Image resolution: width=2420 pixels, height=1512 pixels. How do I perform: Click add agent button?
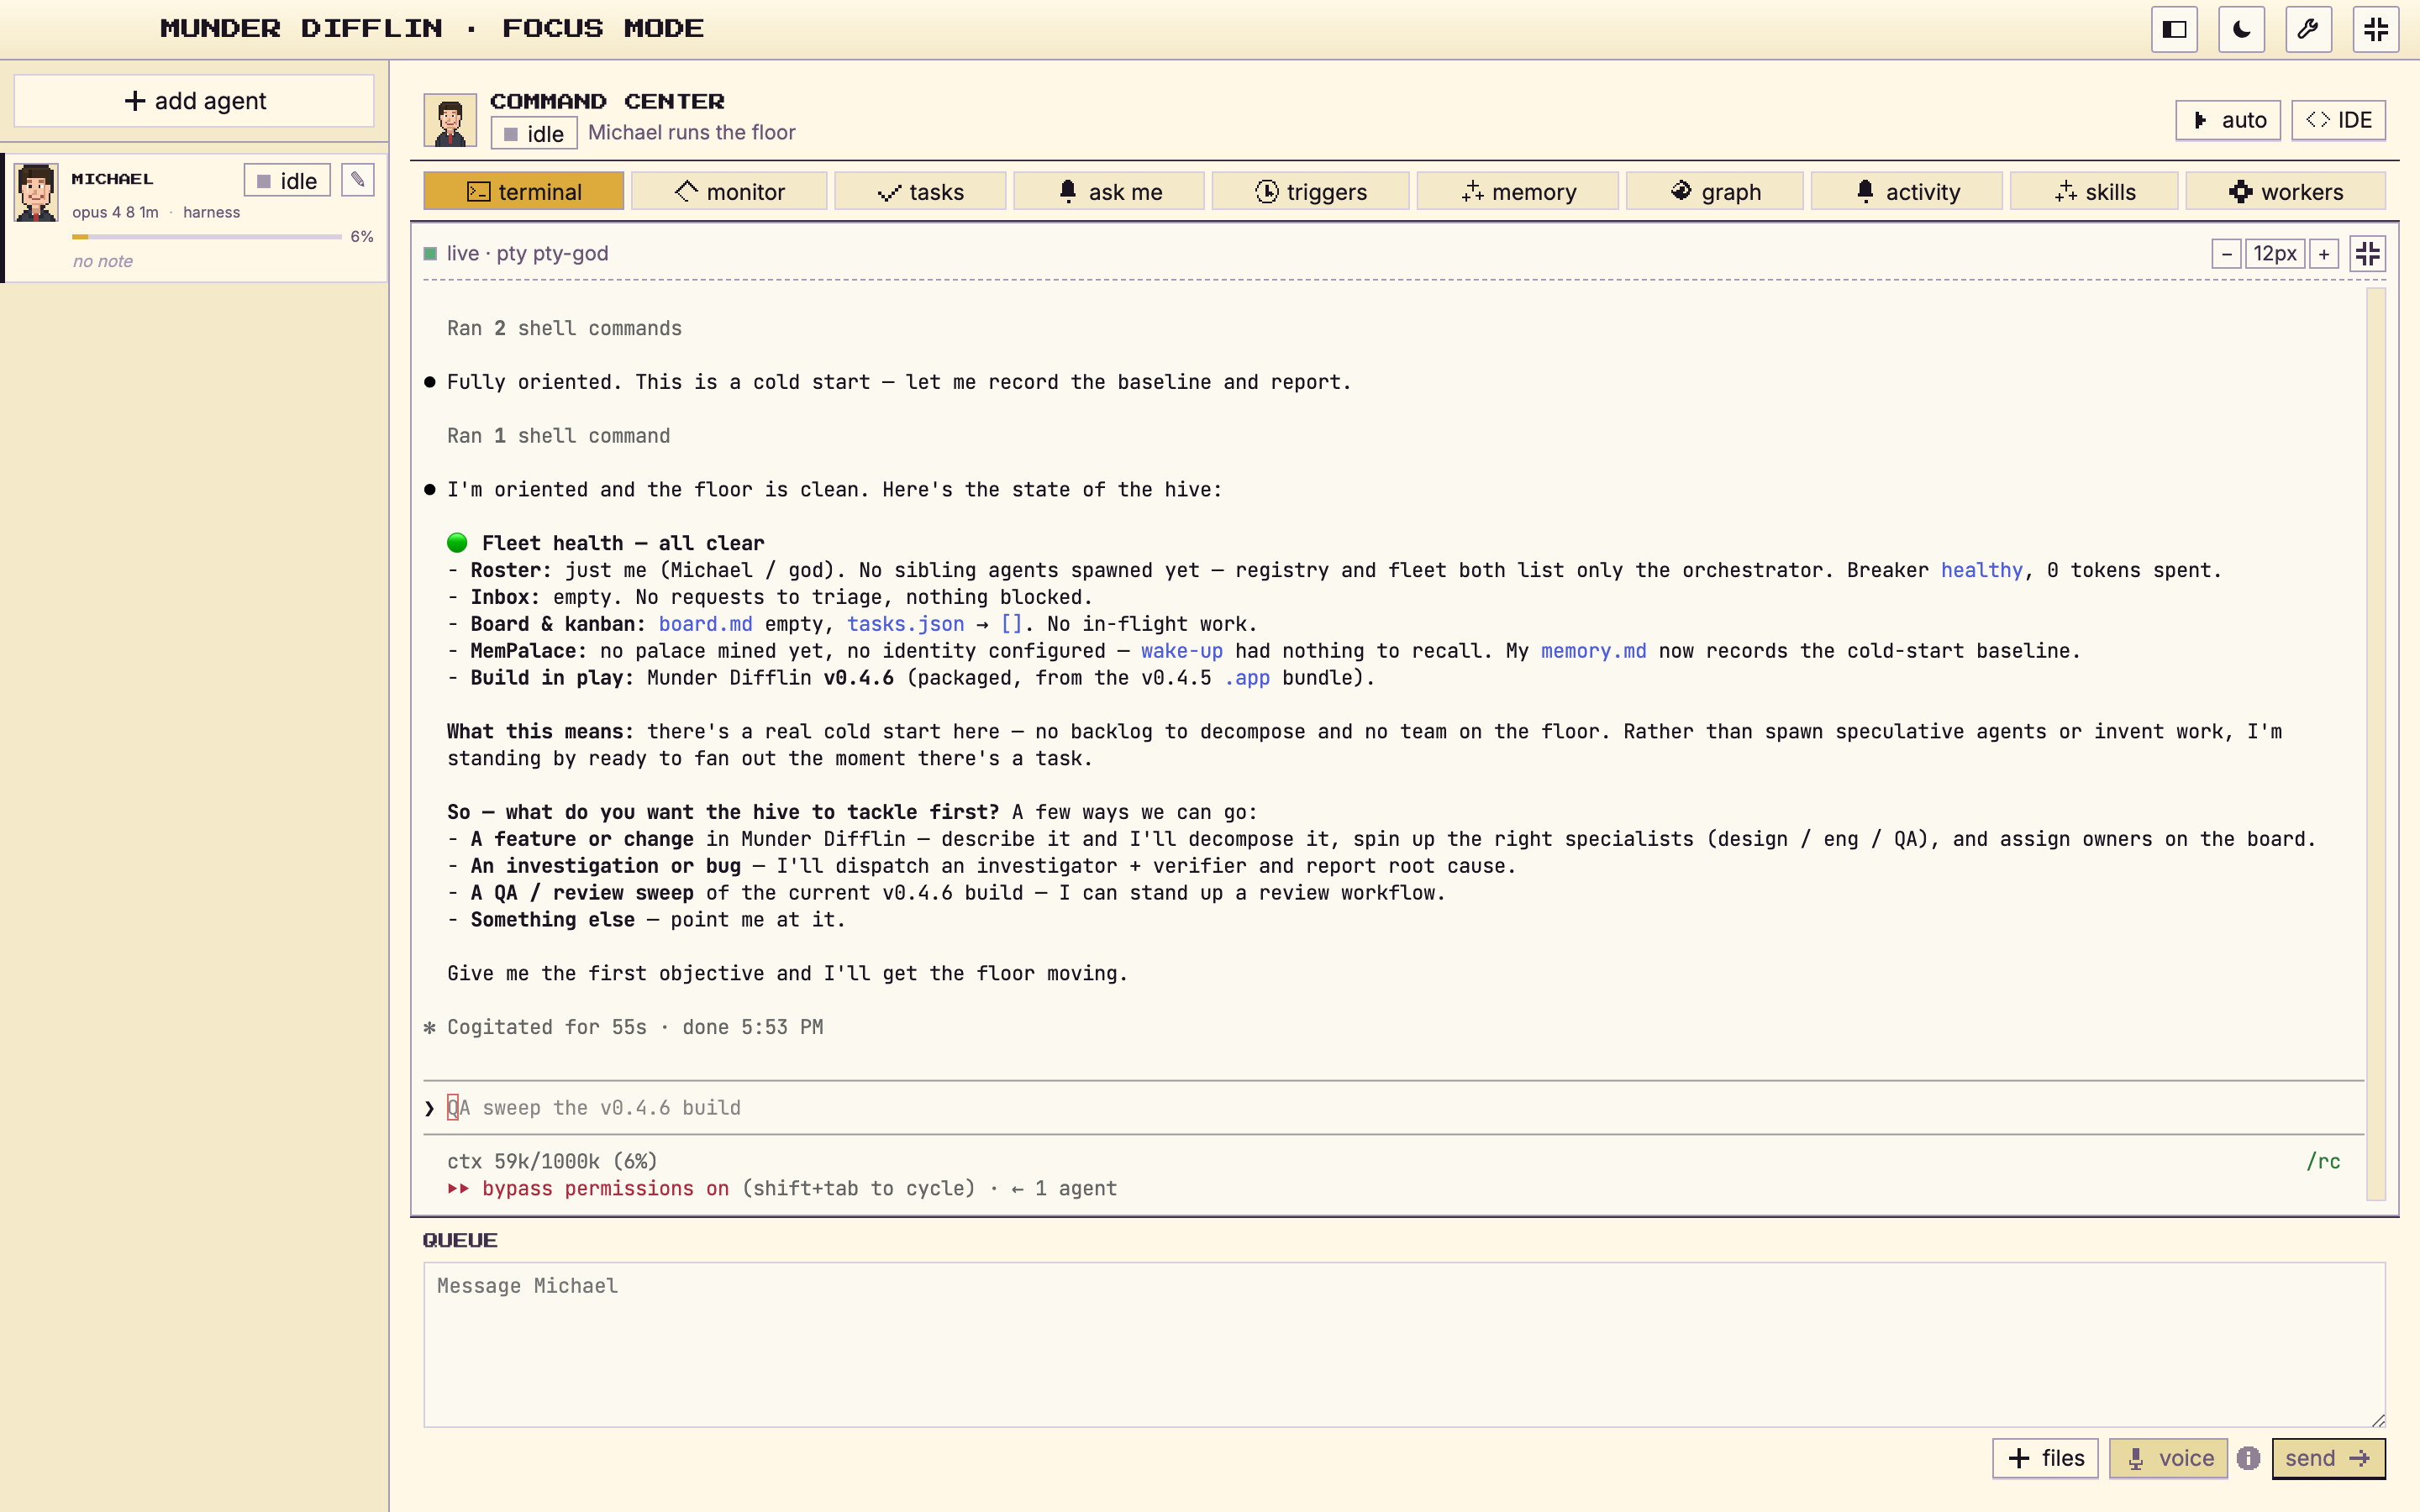(x=194, y=101)
